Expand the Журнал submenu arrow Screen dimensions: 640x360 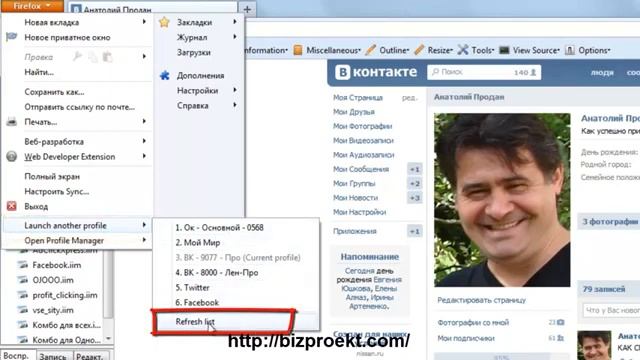click(235, 37)
